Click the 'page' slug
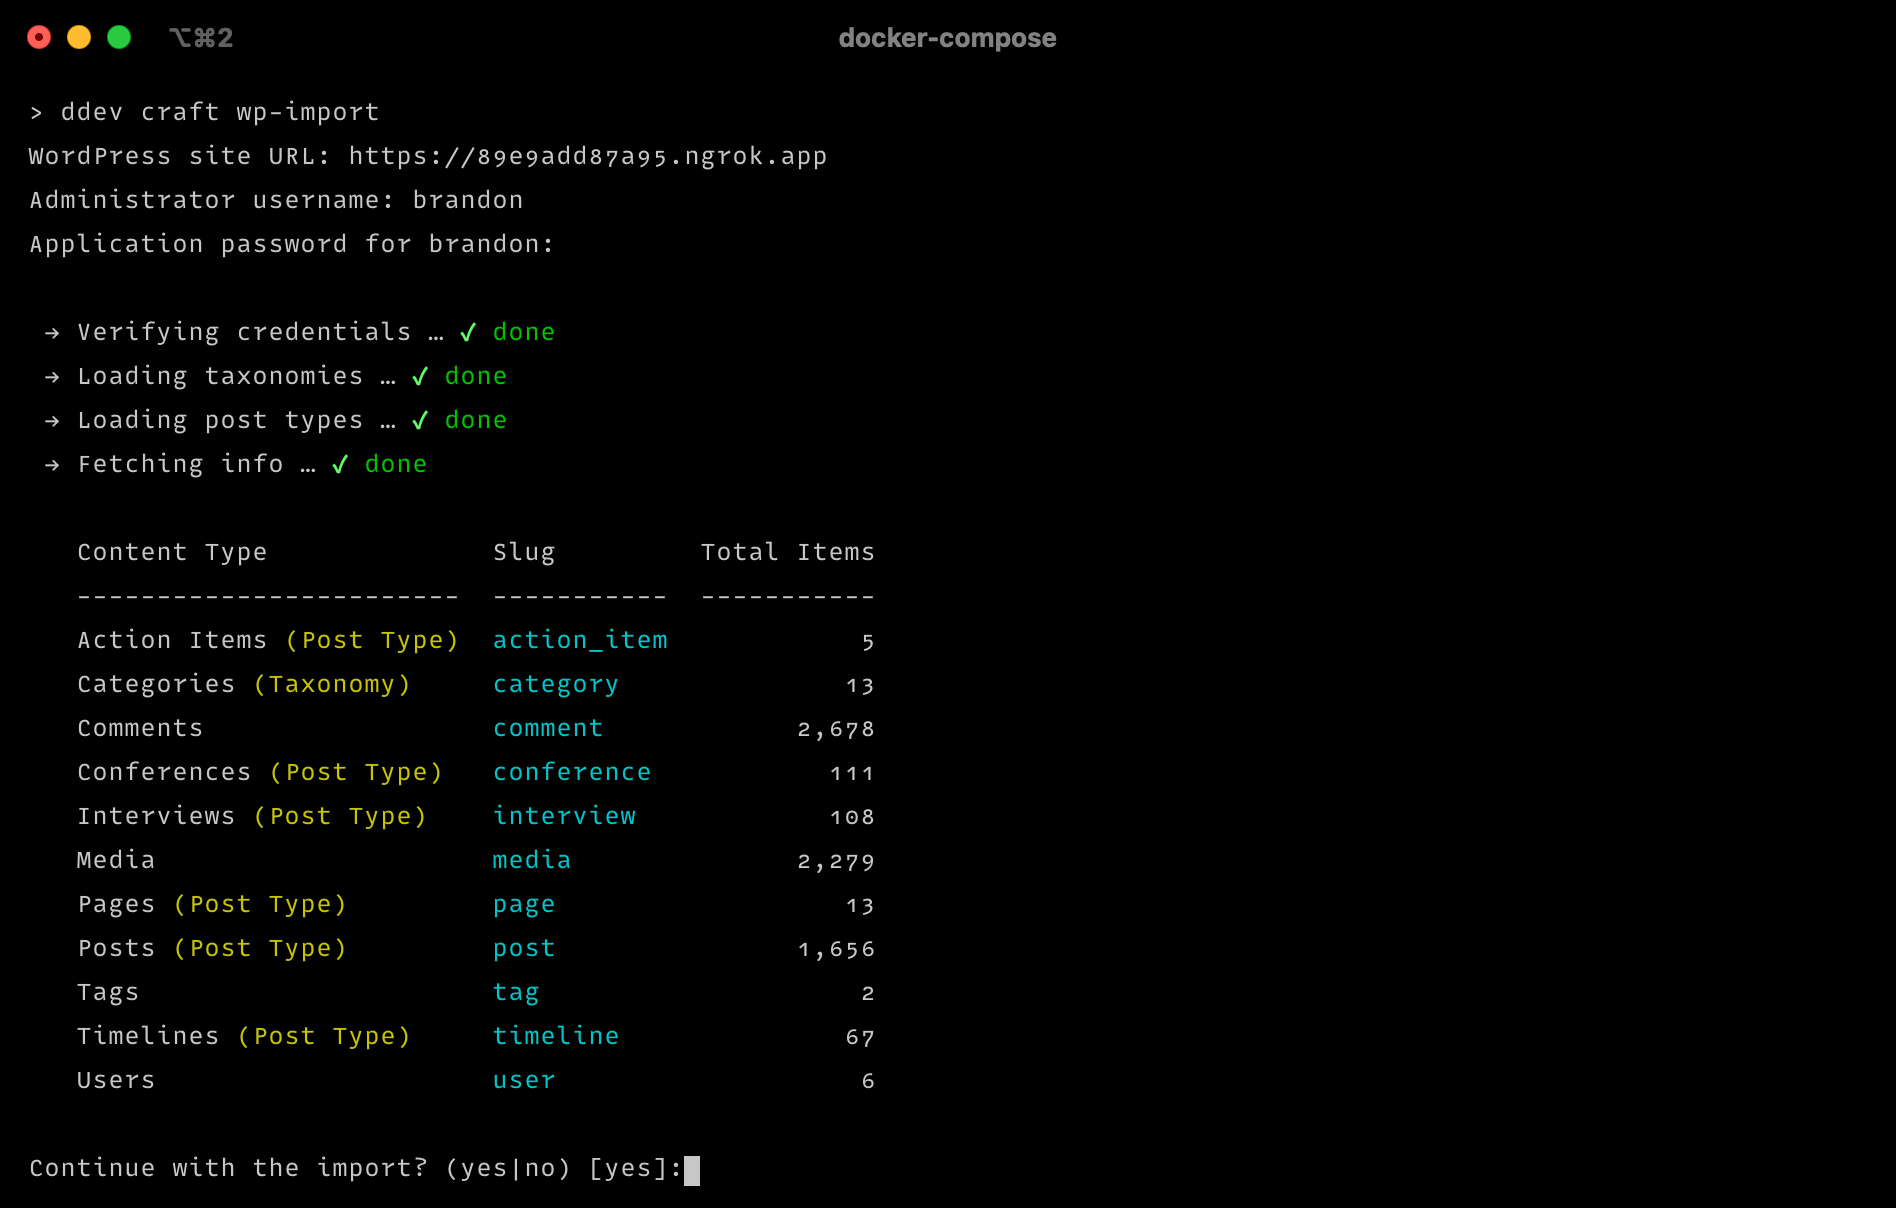Screen dimensions: 1896x1208 coord(524,904)
